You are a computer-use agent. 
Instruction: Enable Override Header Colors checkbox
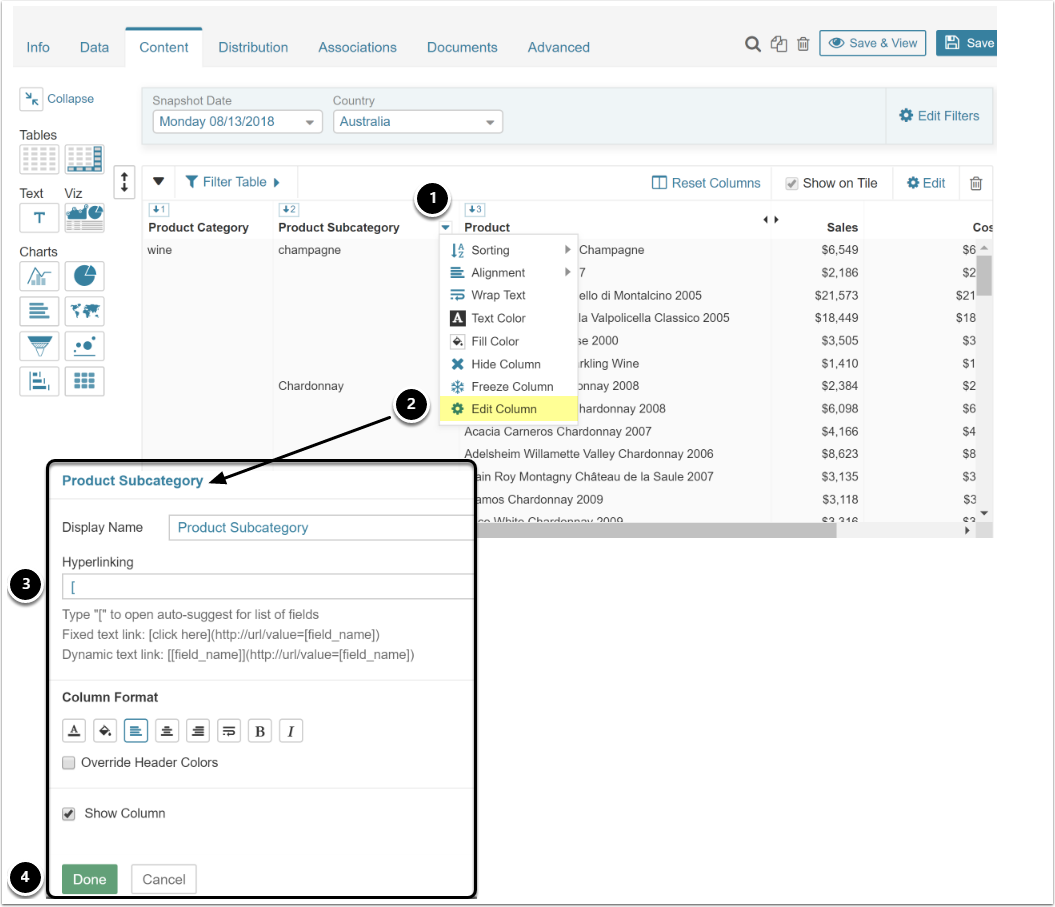pos(69,763)
